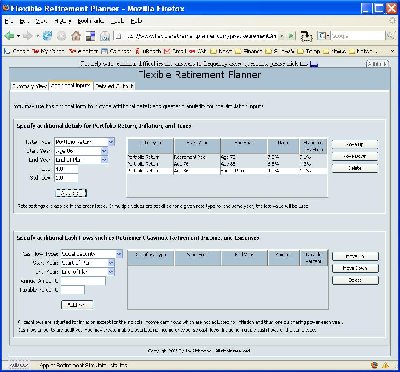Click into the Std Dev input field
The image size is (400, 372).
66,178
